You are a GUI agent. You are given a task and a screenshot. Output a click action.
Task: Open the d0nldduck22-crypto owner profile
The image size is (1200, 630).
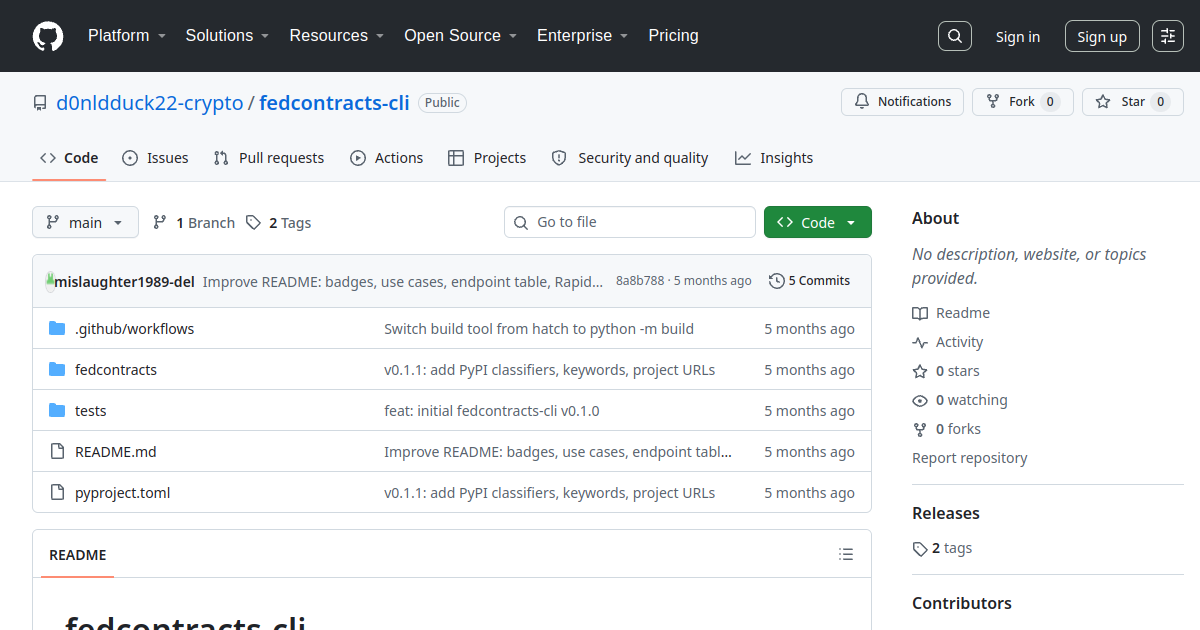150,103
